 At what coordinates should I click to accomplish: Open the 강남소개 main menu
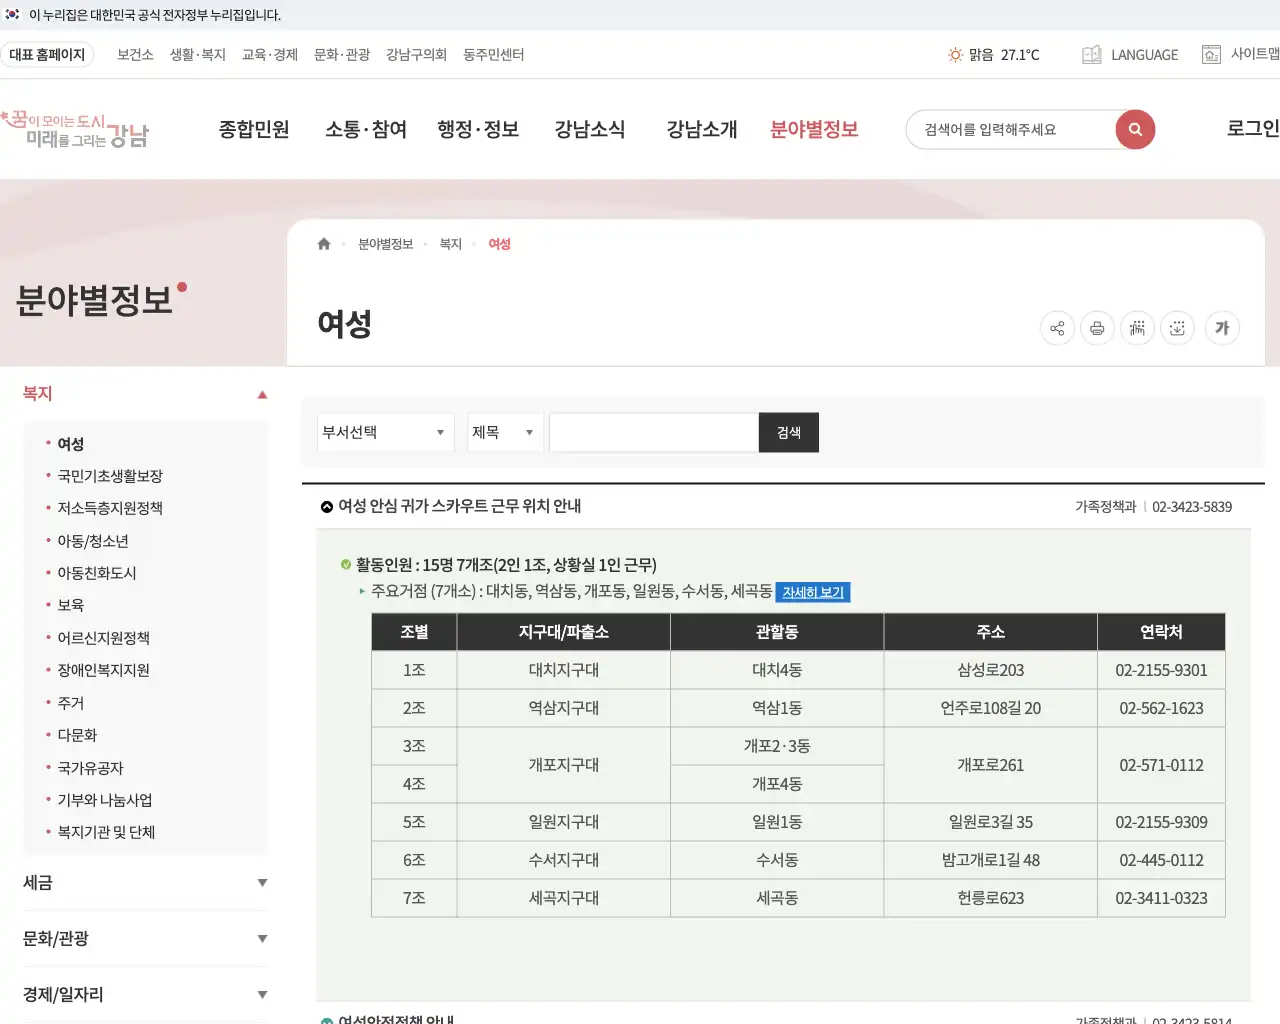(x=702, y=129)
